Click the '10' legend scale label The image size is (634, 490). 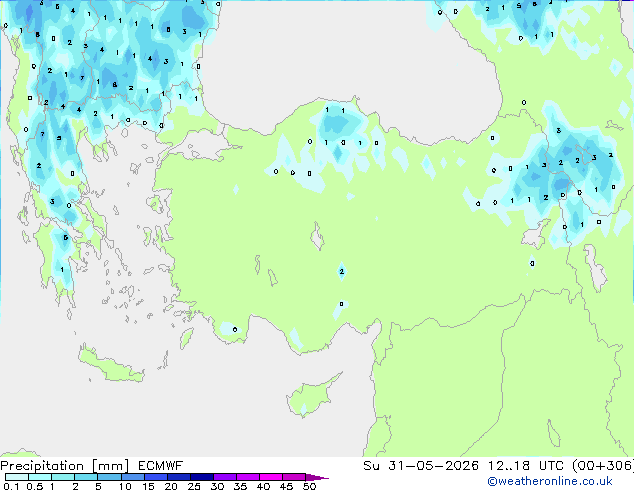[x=125, y=486]
